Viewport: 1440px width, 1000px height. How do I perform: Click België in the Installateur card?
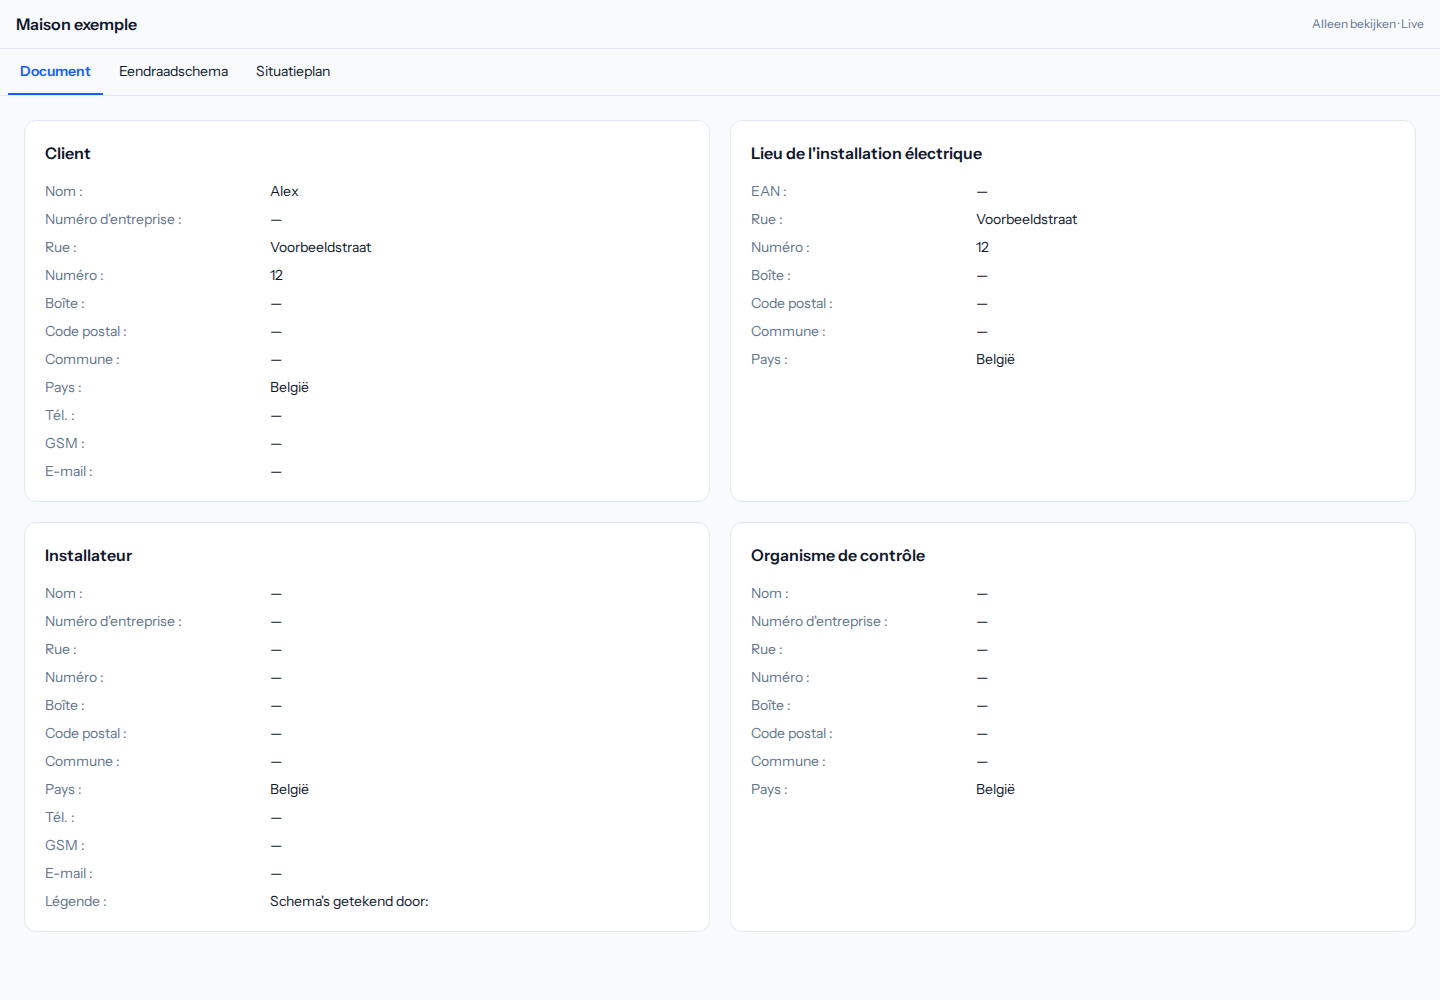(289, 789)
